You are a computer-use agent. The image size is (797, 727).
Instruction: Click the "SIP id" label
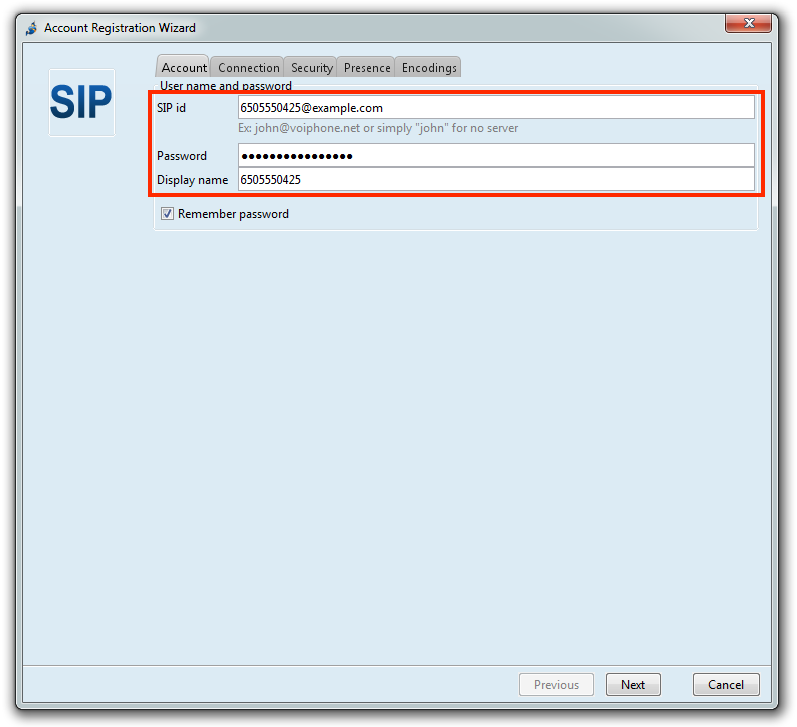[172, 108]
